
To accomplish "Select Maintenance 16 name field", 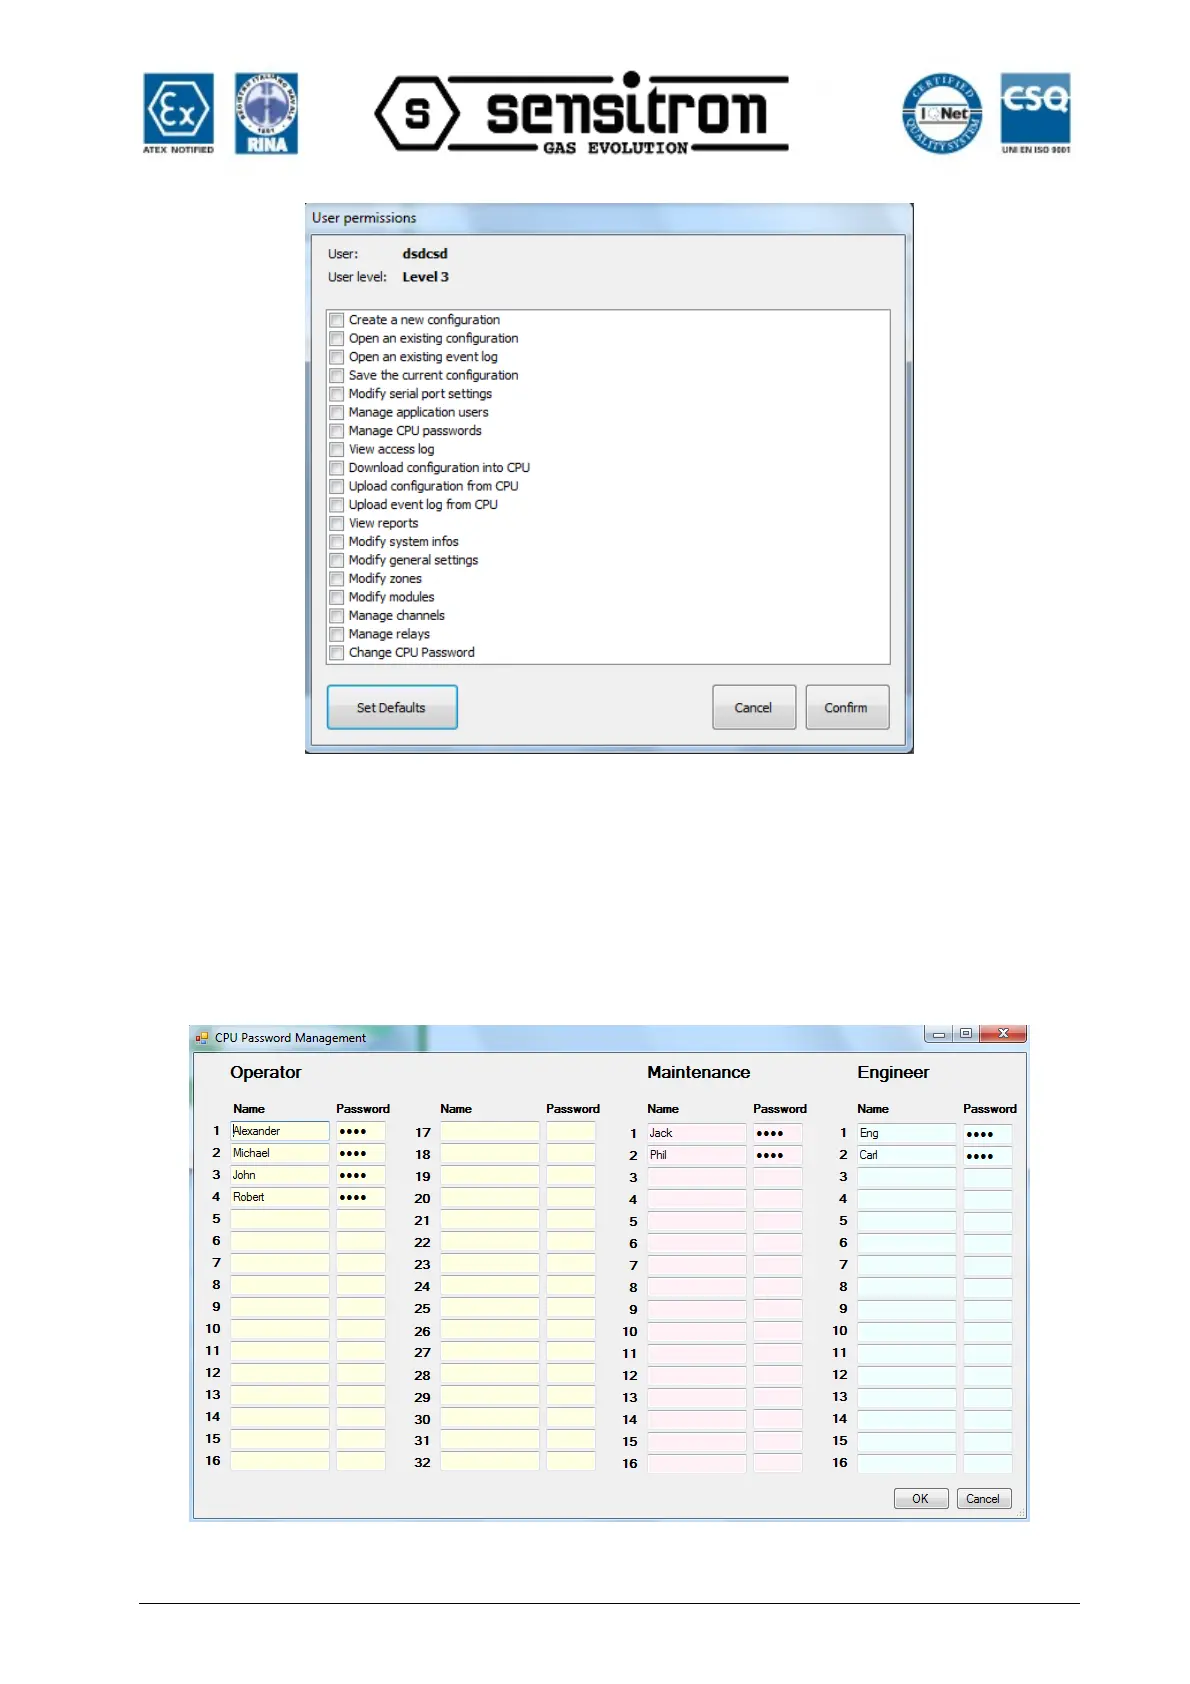I will pos(697,1463).
